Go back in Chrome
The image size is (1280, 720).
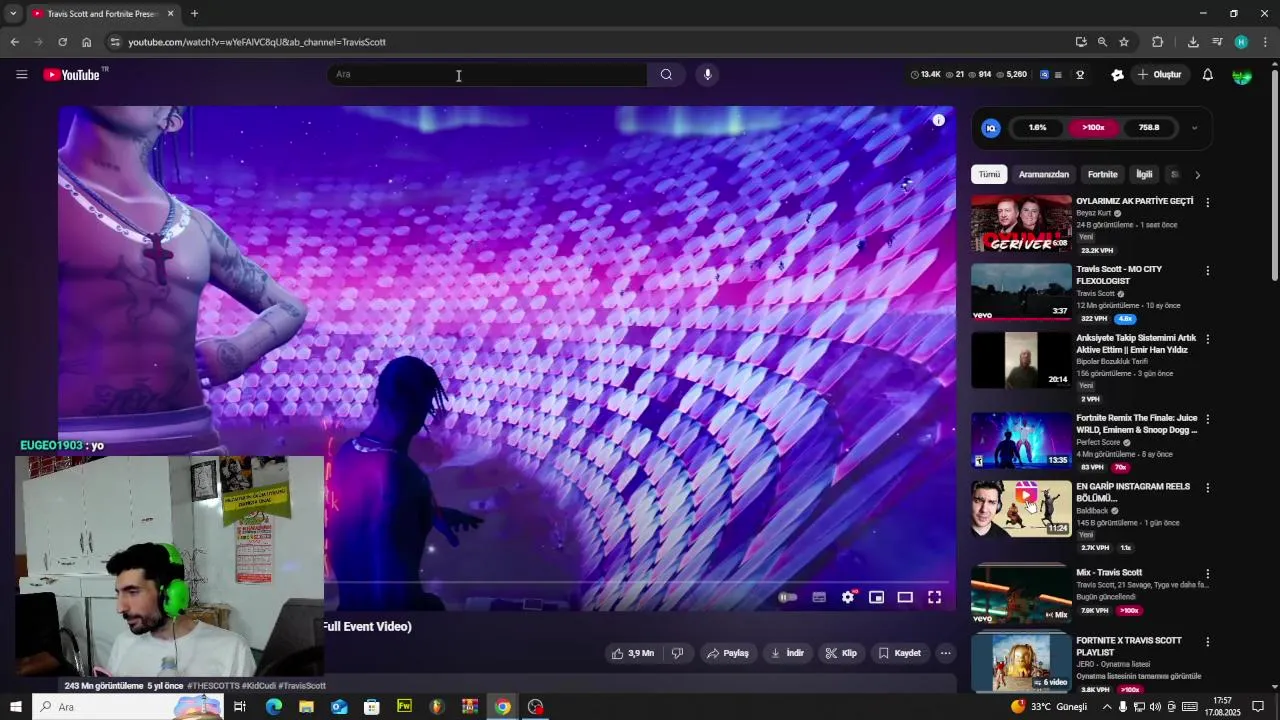(x=14, y=42)
